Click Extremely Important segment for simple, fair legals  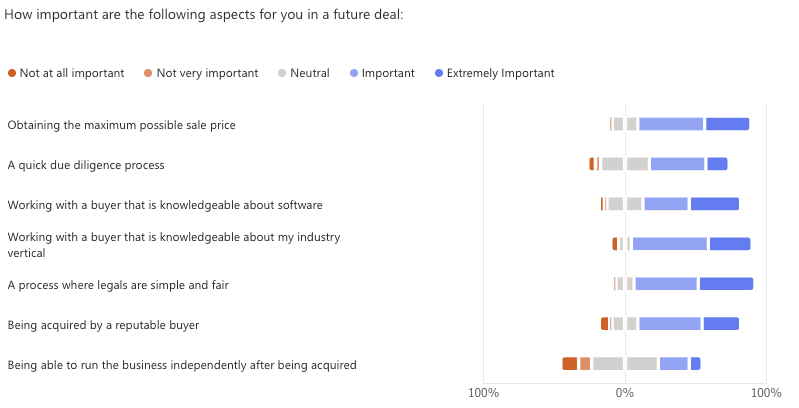click(726, 284)
